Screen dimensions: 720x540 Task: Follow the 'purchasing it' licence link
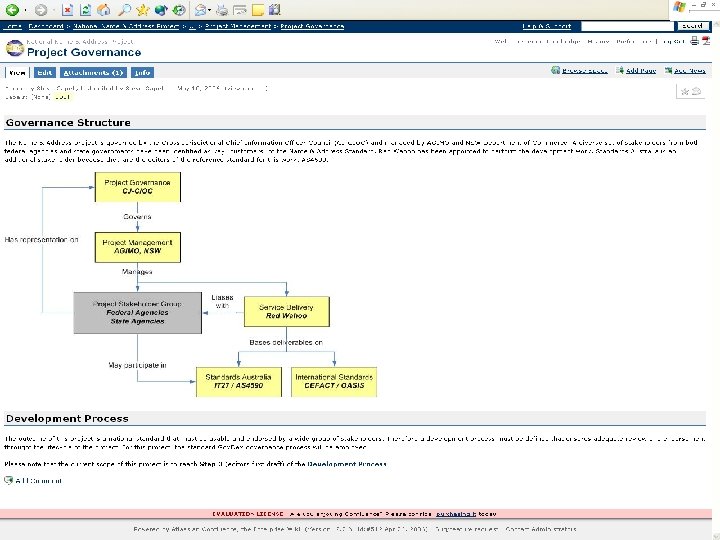(456, 514)
